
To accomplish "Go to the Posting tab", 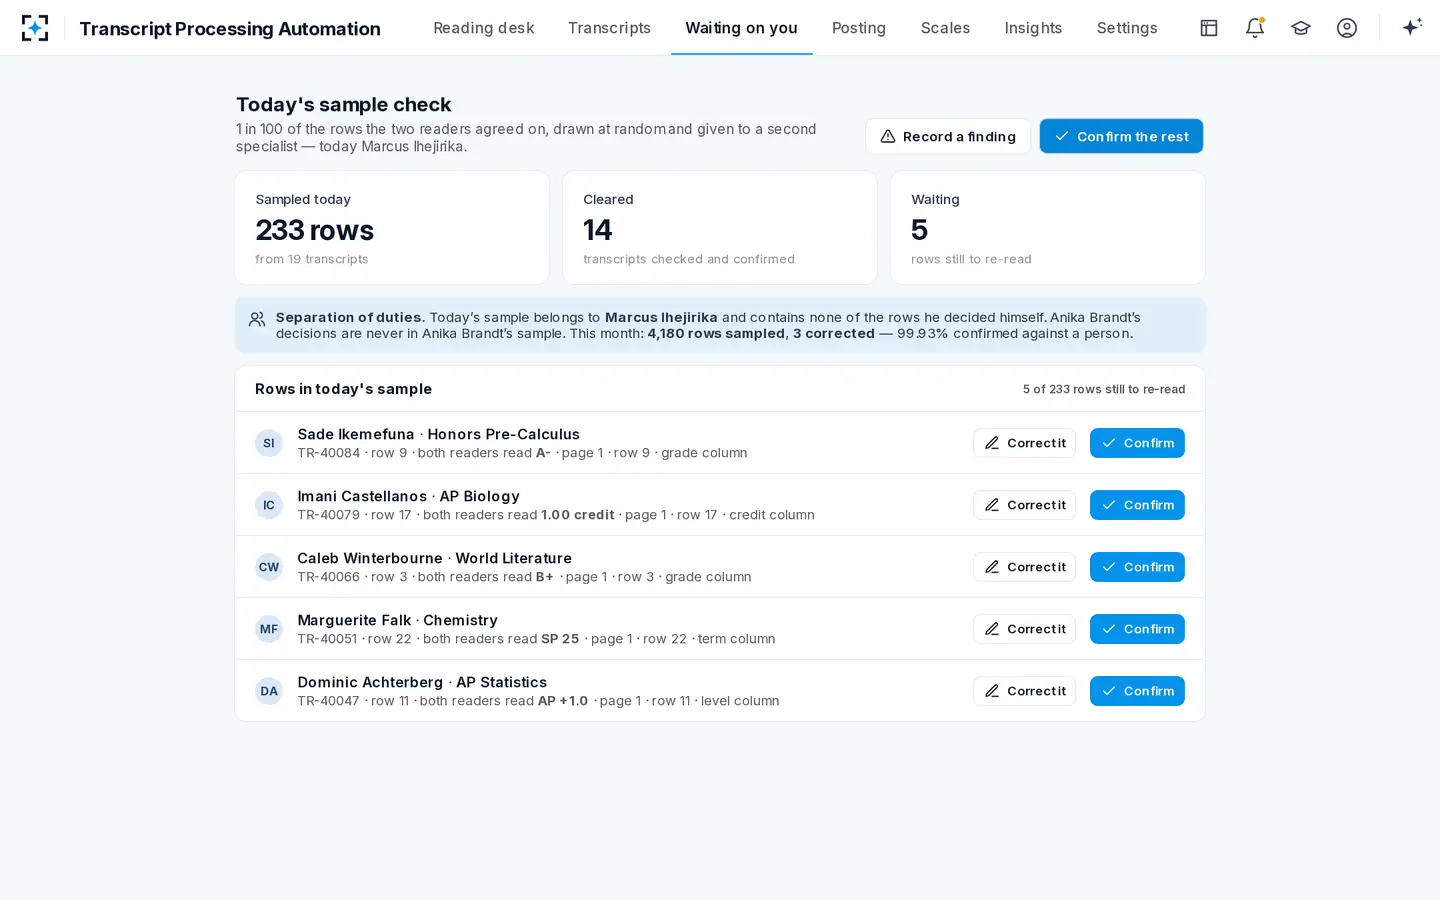I will point(859,28).
